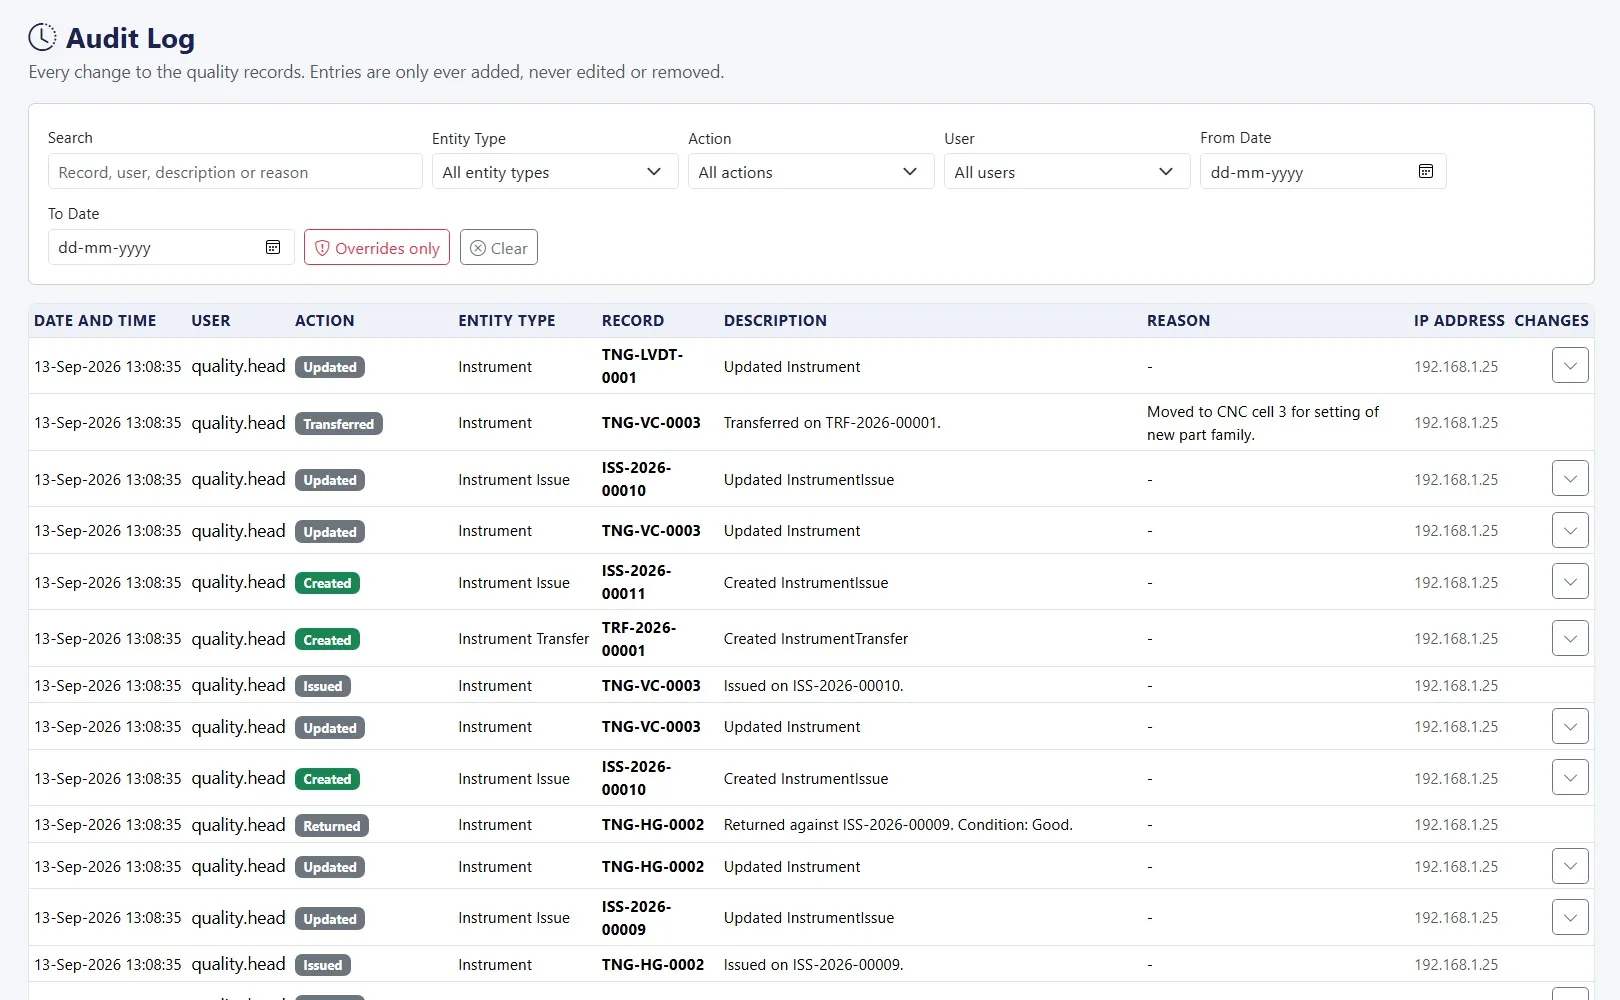Screen dimensions: 1620x1000
Task: Open the Action filter dropdown
Action: click(811, 172)
